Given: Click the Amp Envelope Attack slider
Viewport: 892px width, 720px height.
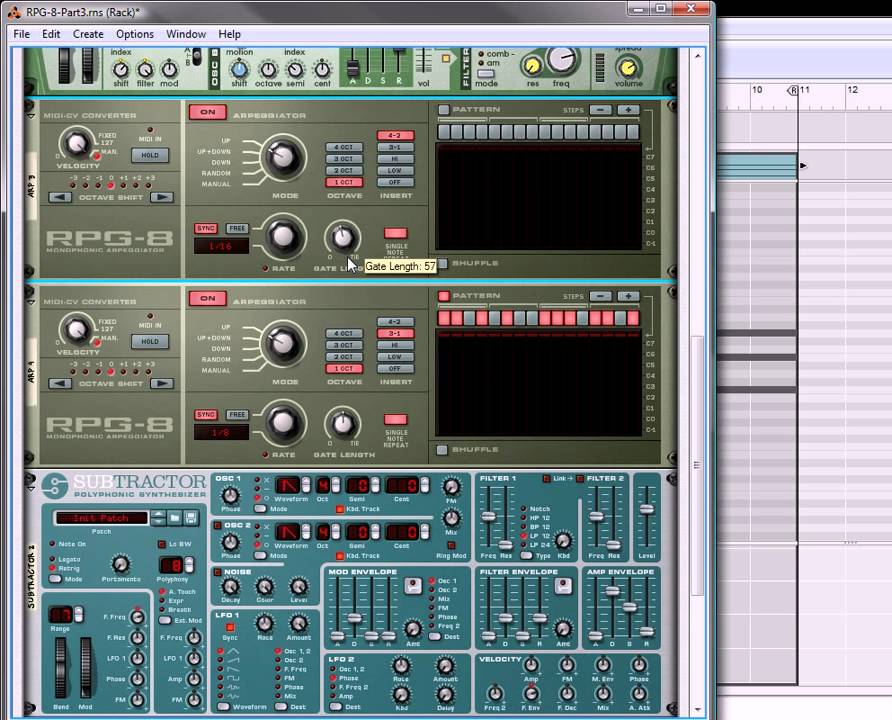Looking at the screenshot, I should (x=595, y=635).
